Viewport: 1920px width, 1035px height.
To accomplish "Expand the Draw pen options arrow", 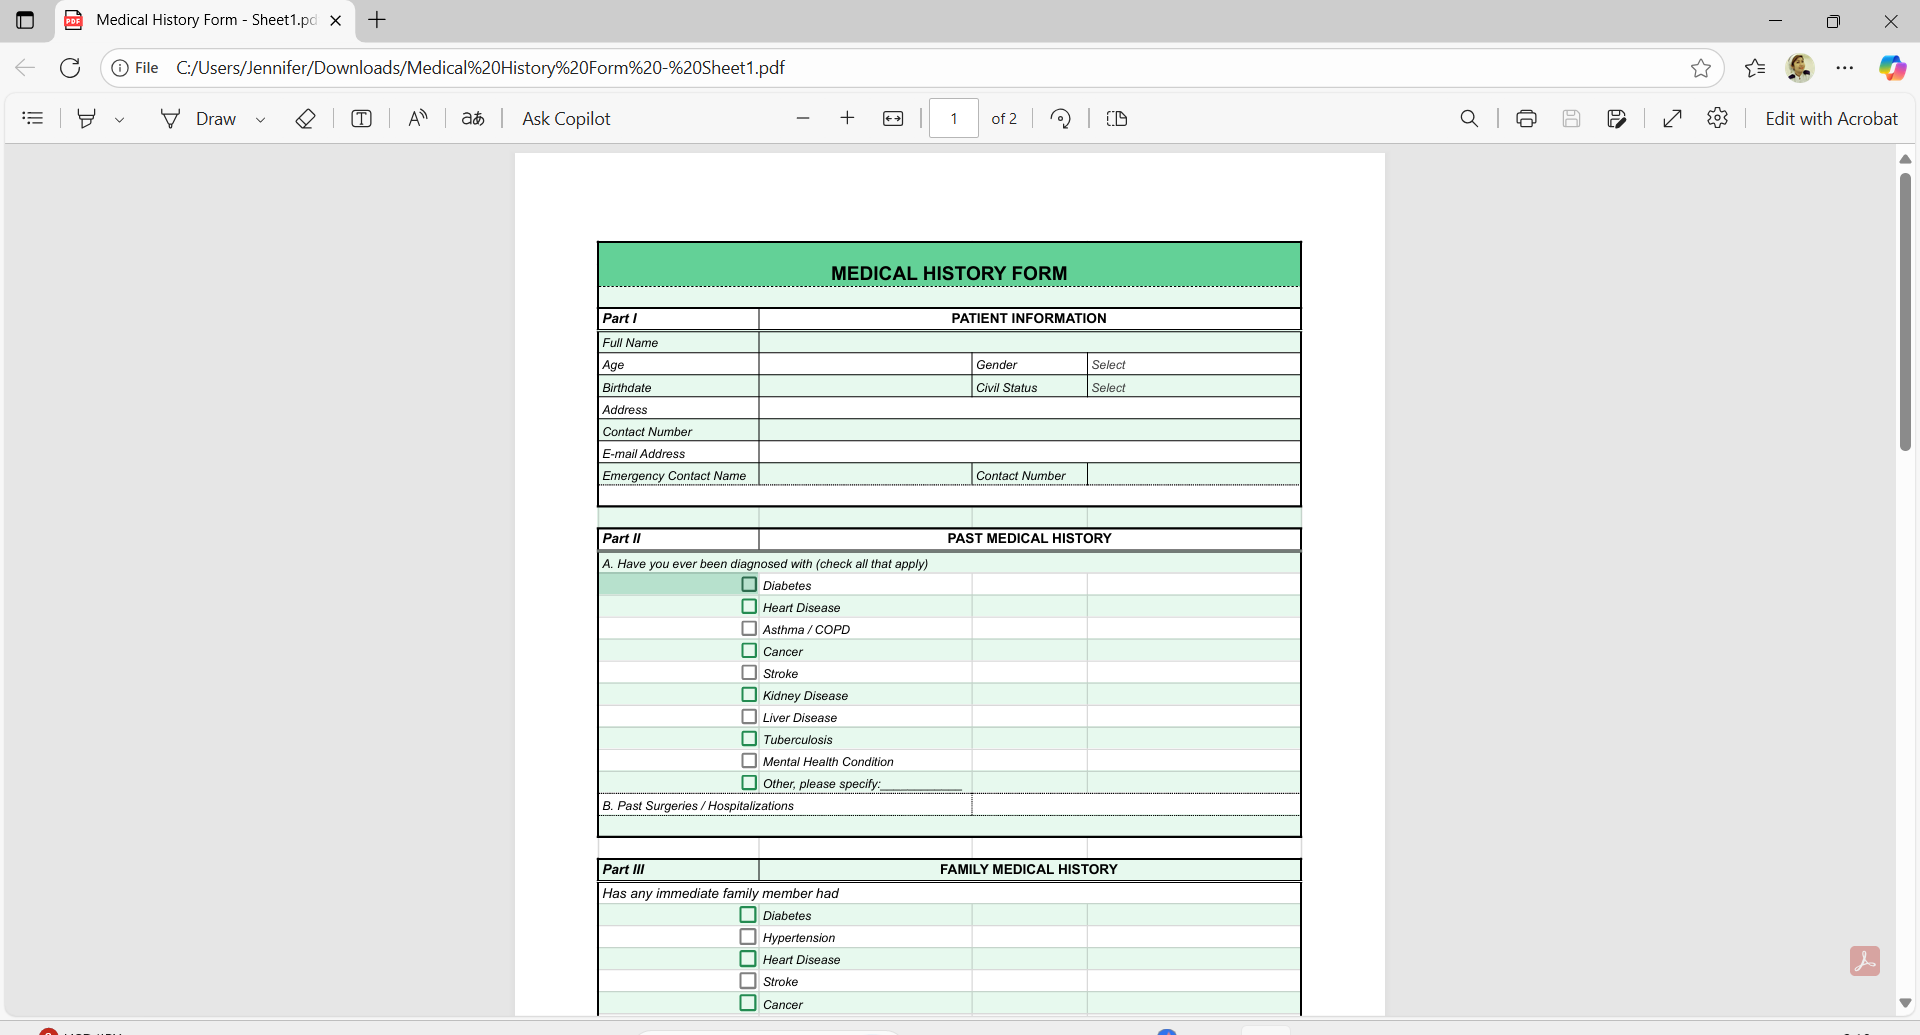I will 261,120.
